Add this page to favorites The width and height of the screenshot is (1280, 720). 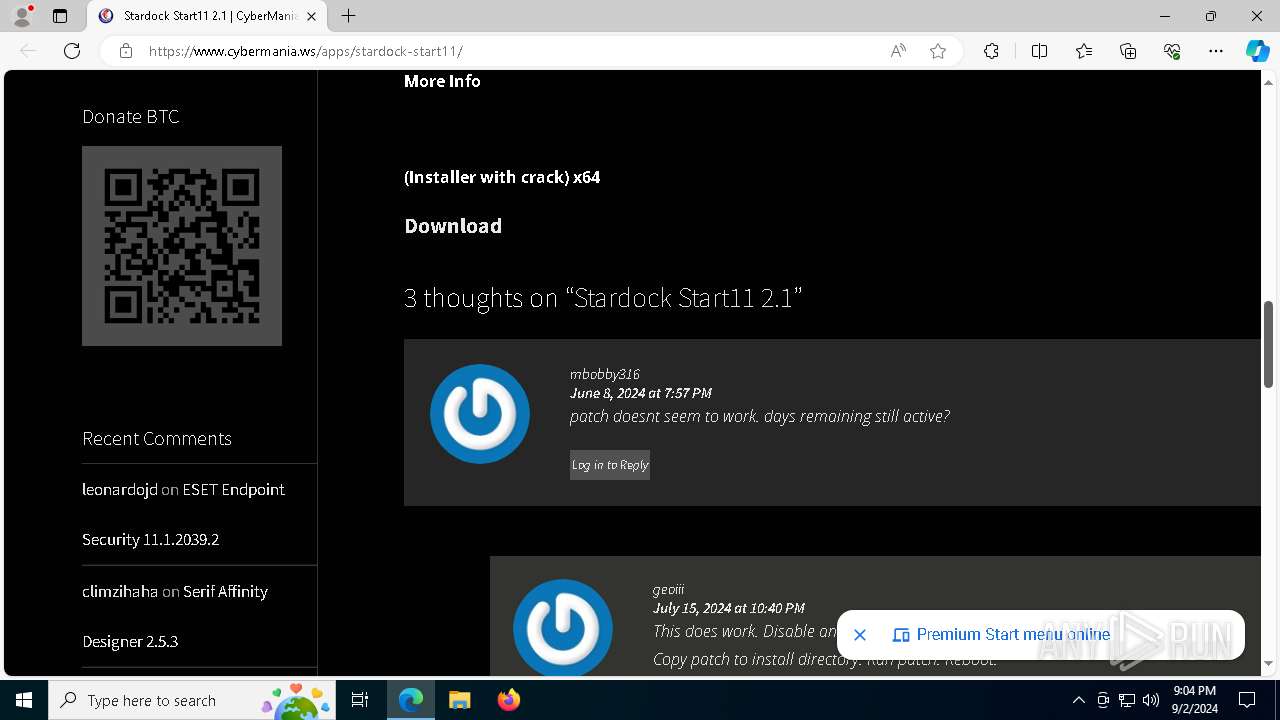938,51
